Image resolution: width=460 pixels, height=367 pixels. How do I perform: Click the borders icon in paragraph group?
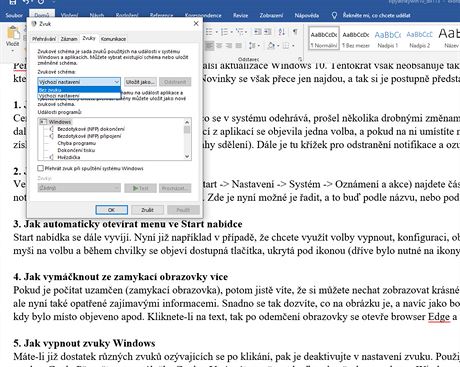pos(286,45)
